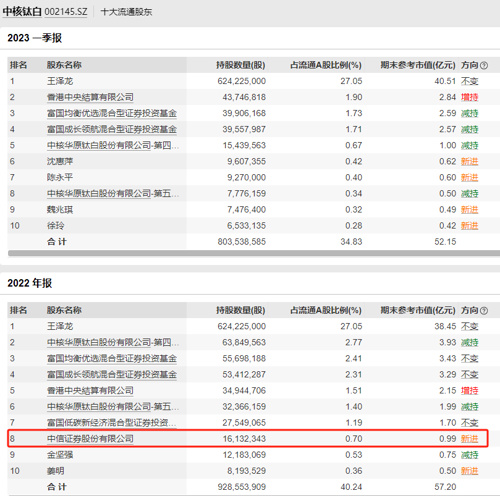Open 富国均衡优选混合型证券投资基金 in 2023 table
The width and height of the screenshot is (500, 496).
pyautogui.click(x=112, y=113)
